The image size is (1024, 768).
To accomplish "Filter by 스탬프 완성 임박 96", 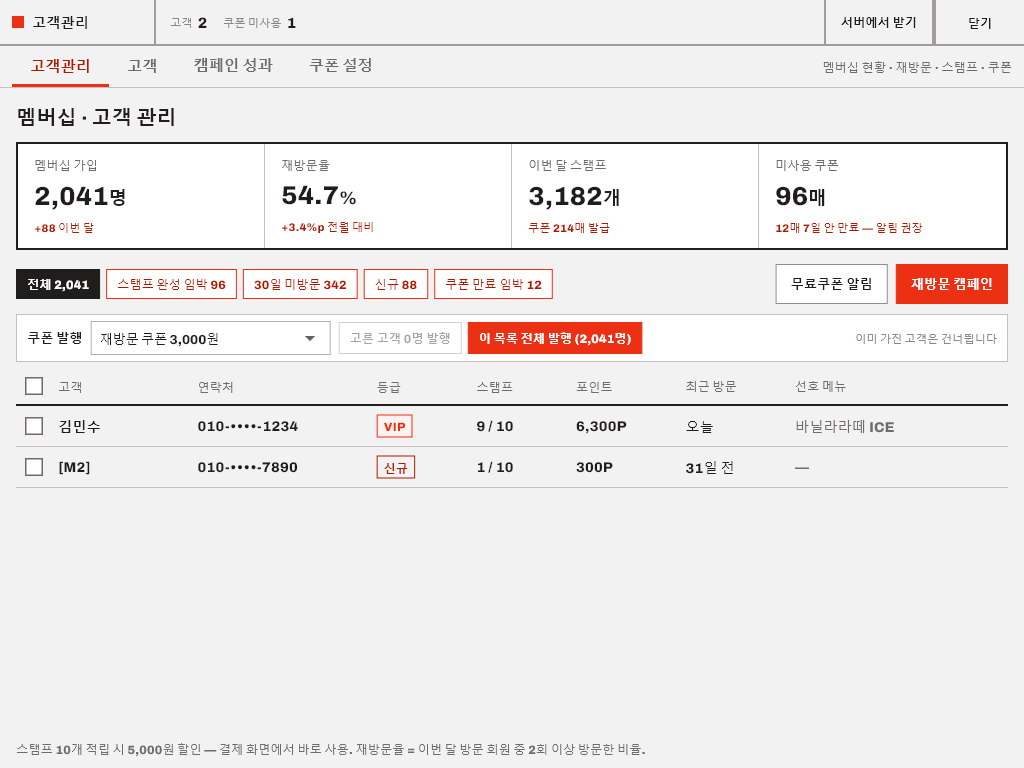I will pos(171,284).
